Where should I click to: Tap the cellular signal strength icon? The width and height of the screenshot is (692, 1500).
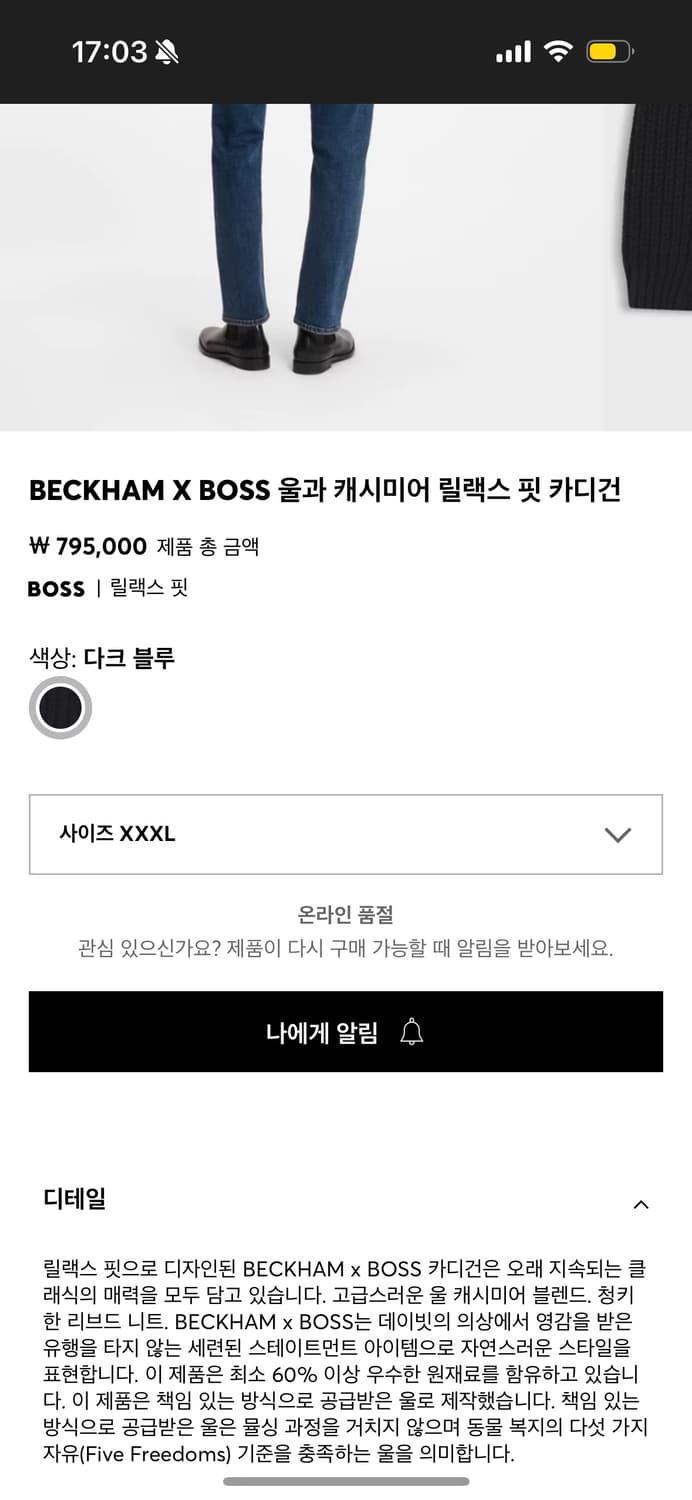(x=512, y=50)
